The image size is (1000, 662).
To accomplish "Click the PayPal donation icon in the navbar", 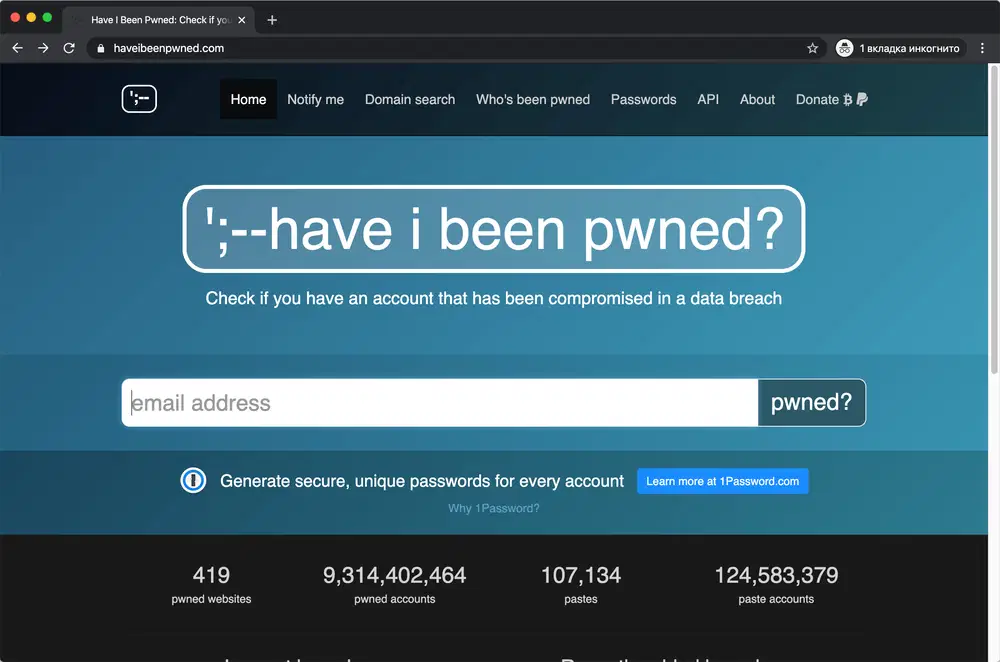I will [864, 99].
